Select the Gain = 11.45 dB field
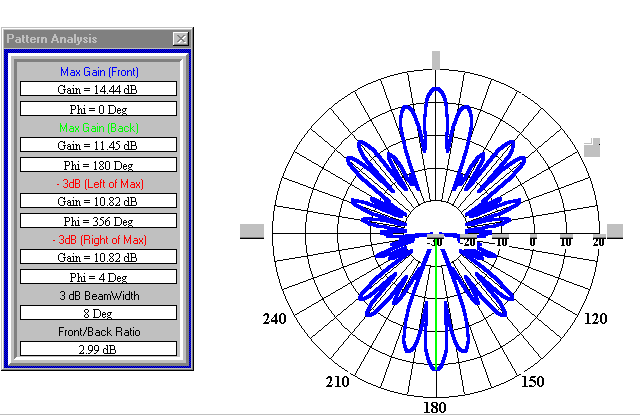This screenshot has width=641, height=415. (x=99, y=145)
